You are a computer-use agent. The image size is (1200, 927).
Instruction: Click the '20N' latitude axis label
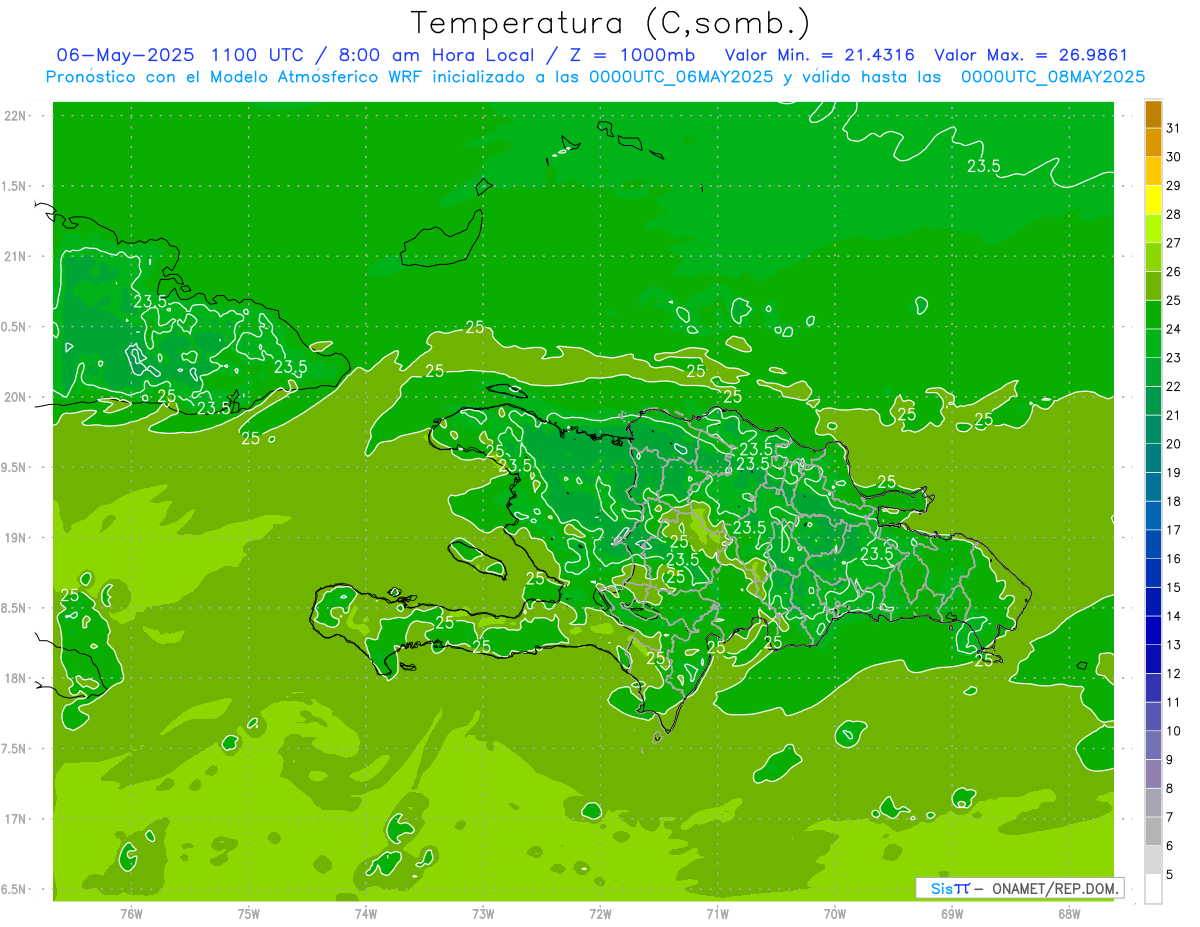(x=15, y=397)
